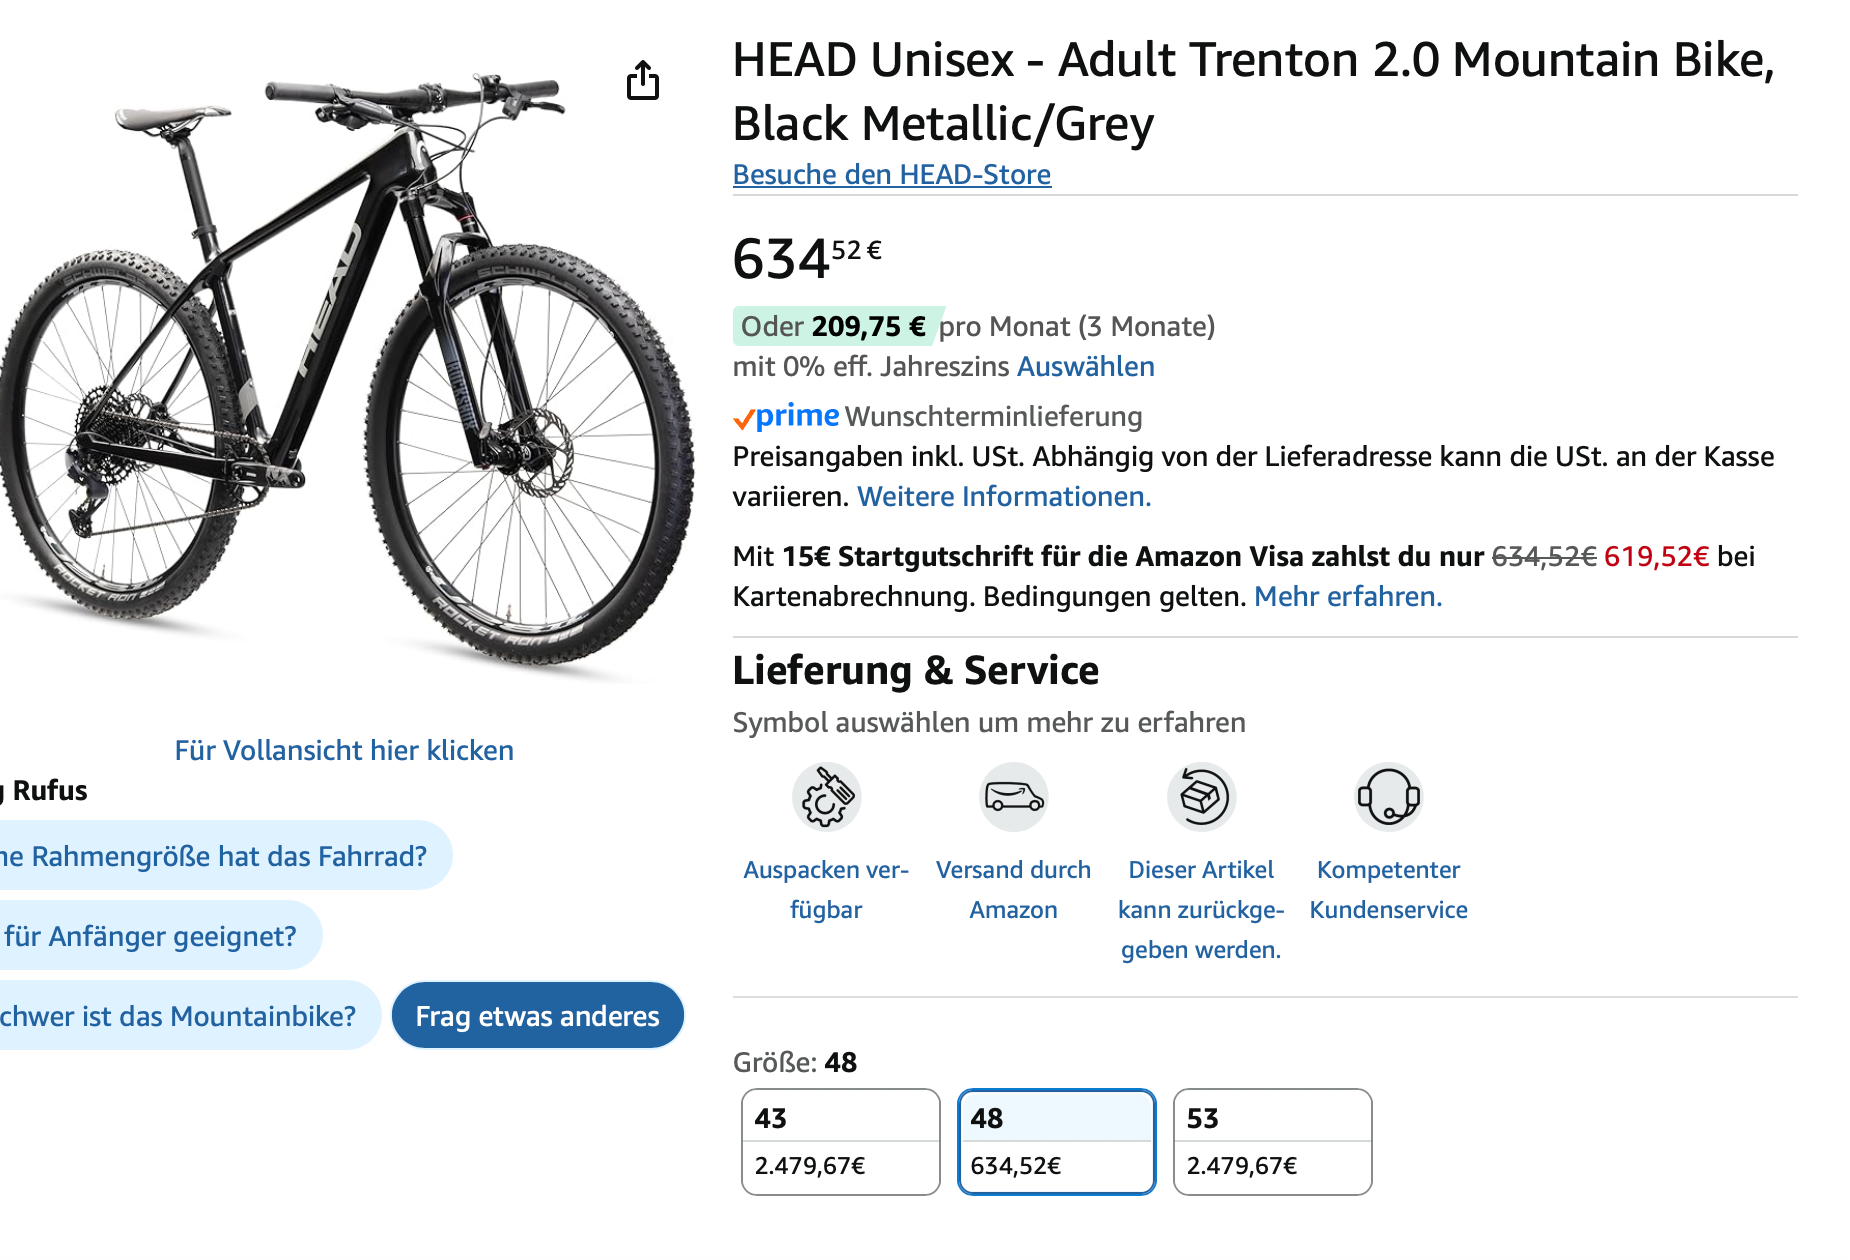Select frame size 48
Viewport: 1850px width, 1260px height.
[1057, 1142]
